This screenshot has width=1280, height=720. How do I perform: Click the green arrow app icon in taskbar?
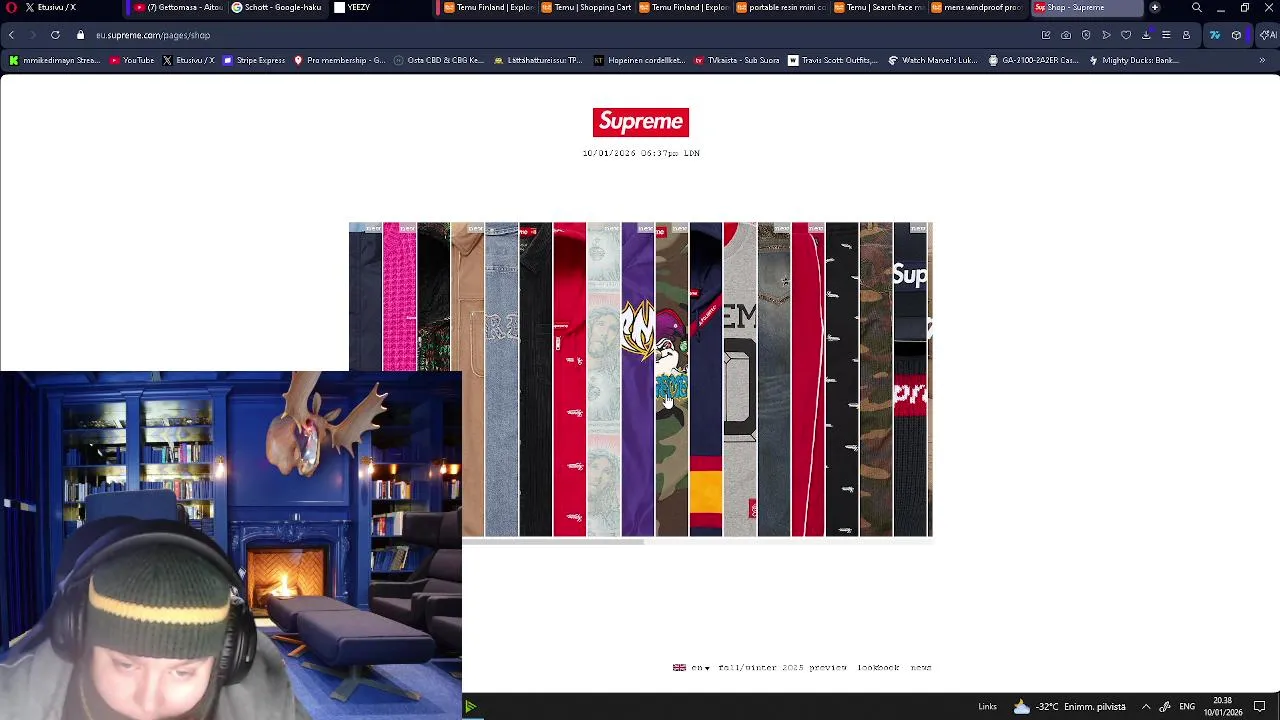pos(470,707)
